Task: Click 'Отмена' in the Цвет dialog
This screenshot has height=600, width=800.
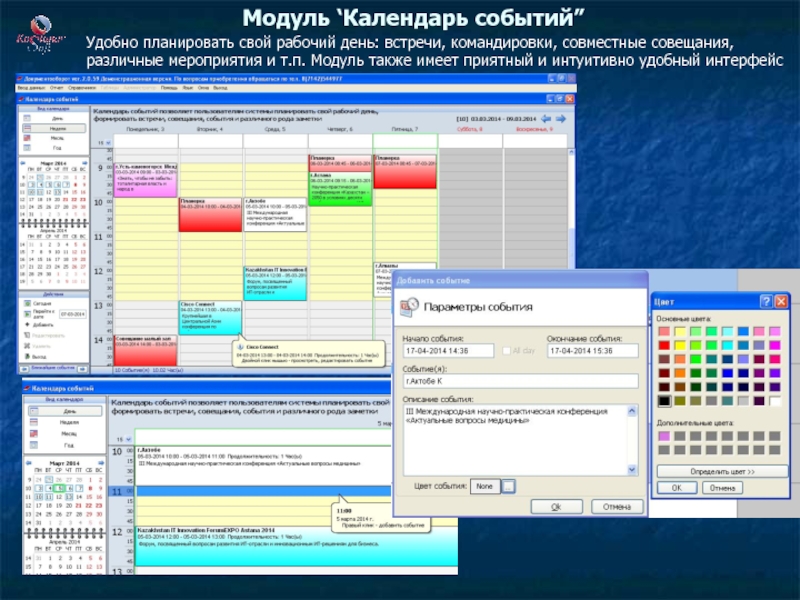Action: click(721, 487)
